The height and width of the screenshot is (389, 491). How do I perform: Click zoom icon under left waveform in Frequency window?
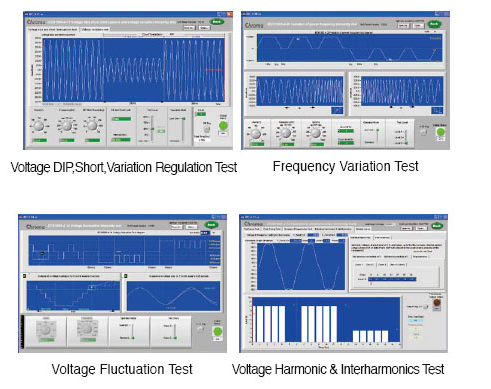(337, 110)
